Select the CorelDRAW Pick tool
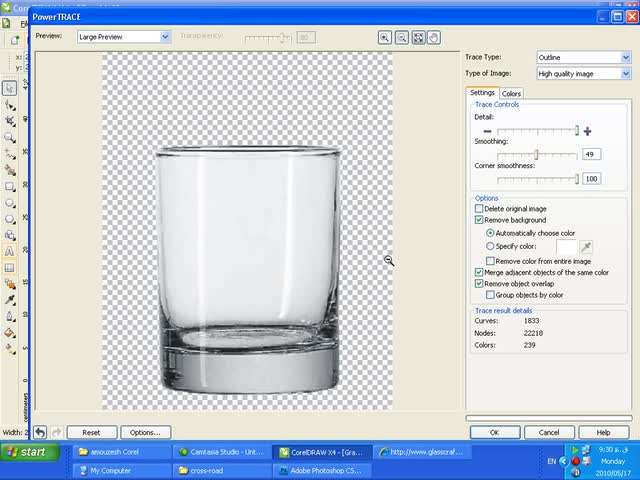The image size is (640, 480). [9, 88]
